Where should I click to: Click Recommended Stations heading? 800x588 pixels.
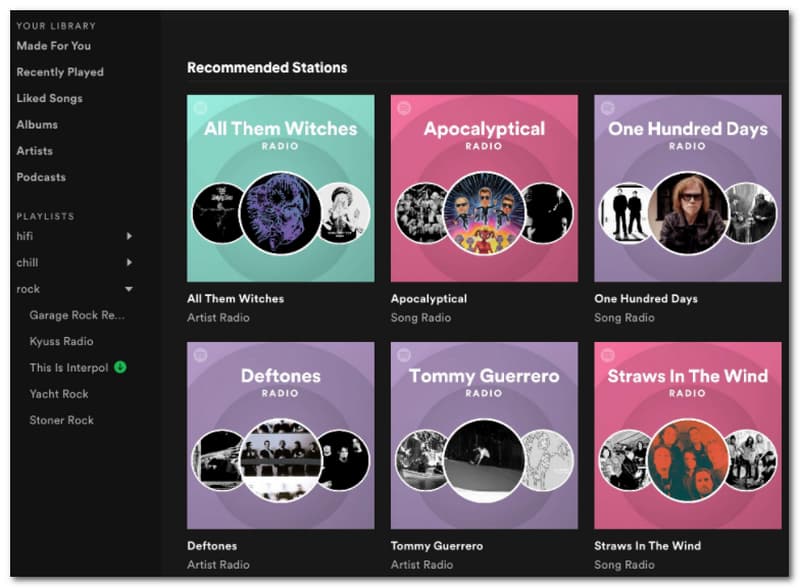pos(267,67)
